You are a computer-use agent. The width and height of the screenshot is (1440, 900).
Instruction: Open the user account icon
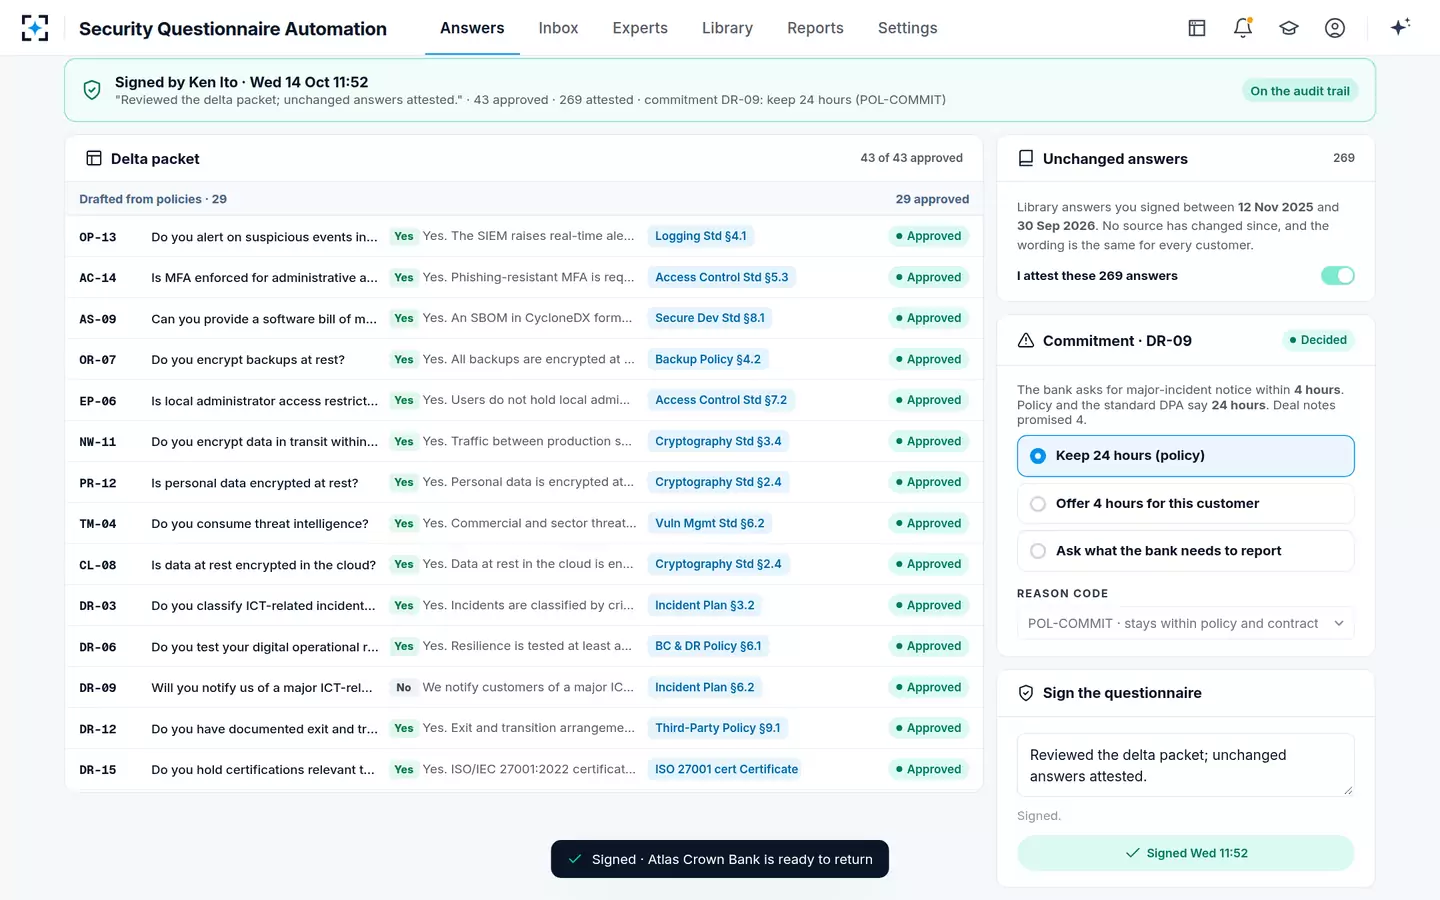click(1335, 28)
